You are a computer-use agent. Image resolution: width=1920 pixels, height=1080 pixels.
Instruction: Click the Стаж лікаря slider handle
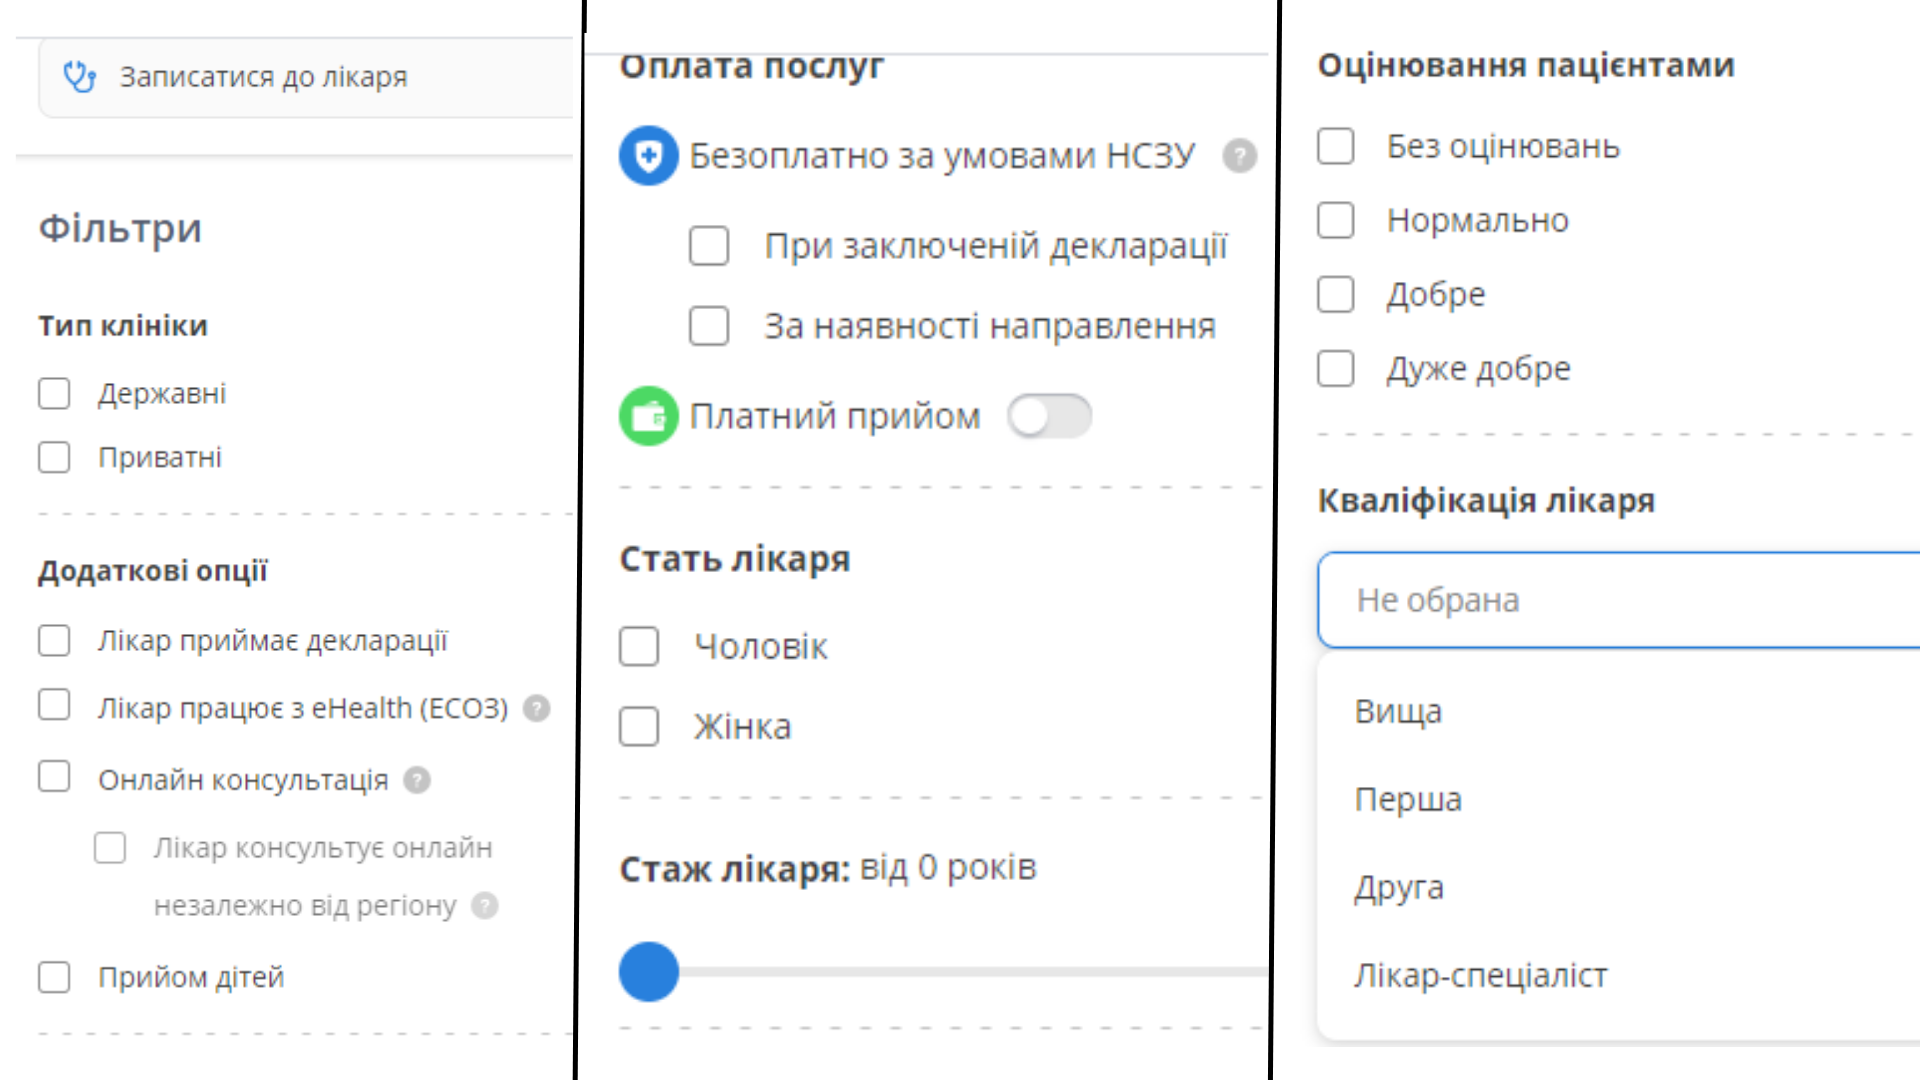[648, 970]
